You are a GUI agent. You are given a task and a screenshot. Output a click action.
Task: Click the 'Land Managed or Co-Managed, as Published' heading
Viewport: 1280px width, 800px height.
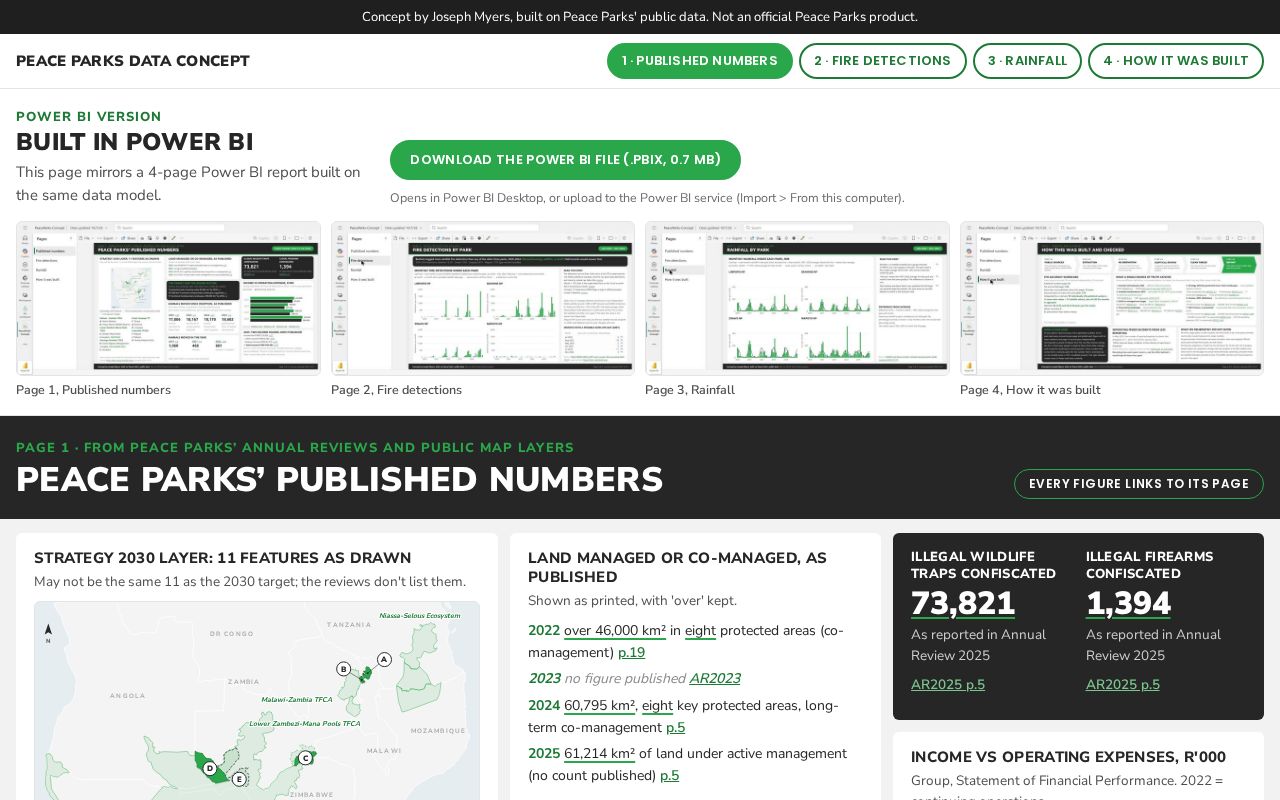[x=677, y=567]
